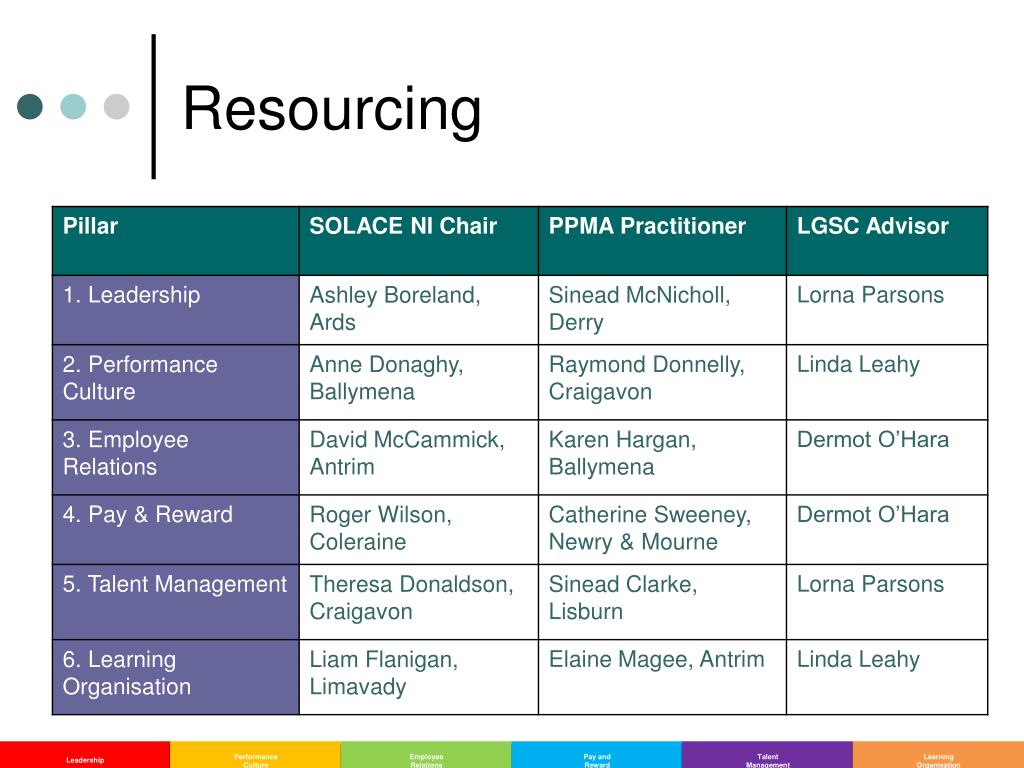Viewport: 1024px width, 768px height.
Task: Select Linda Leahy in the Learning Organisation row
Action: coord(887,677)
